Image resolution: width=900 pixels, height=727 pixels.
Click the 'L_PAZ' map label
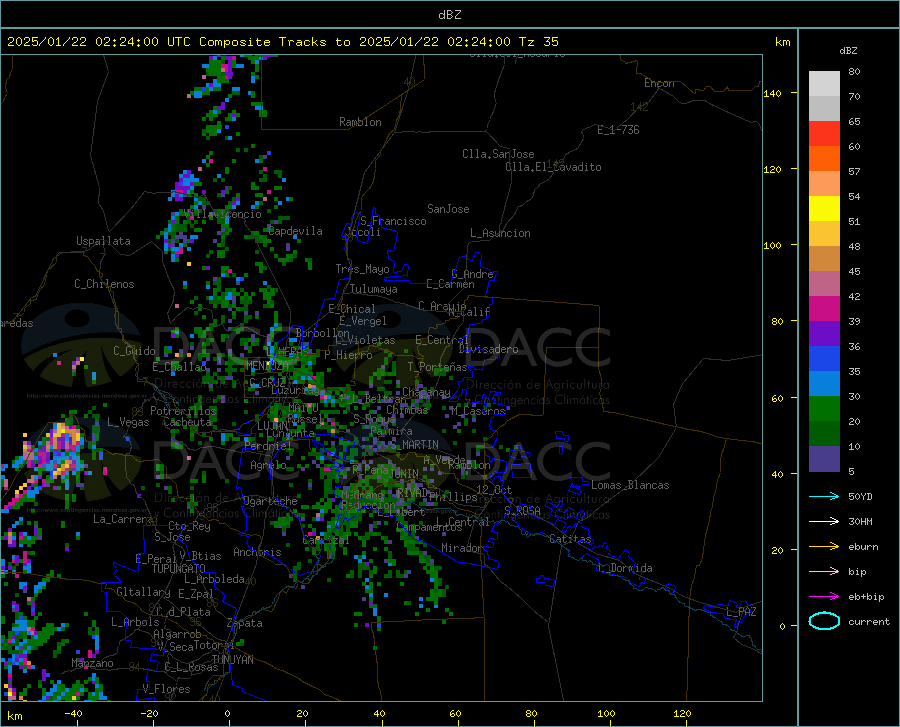point(741,612)
